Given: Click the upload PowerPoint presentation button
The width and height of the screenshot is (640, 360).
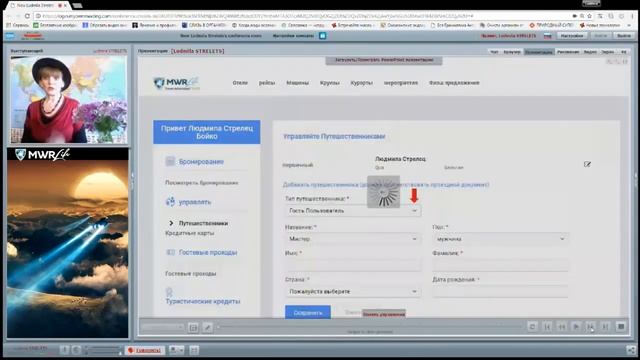Looking at the screenshot, I should point(384,60).
